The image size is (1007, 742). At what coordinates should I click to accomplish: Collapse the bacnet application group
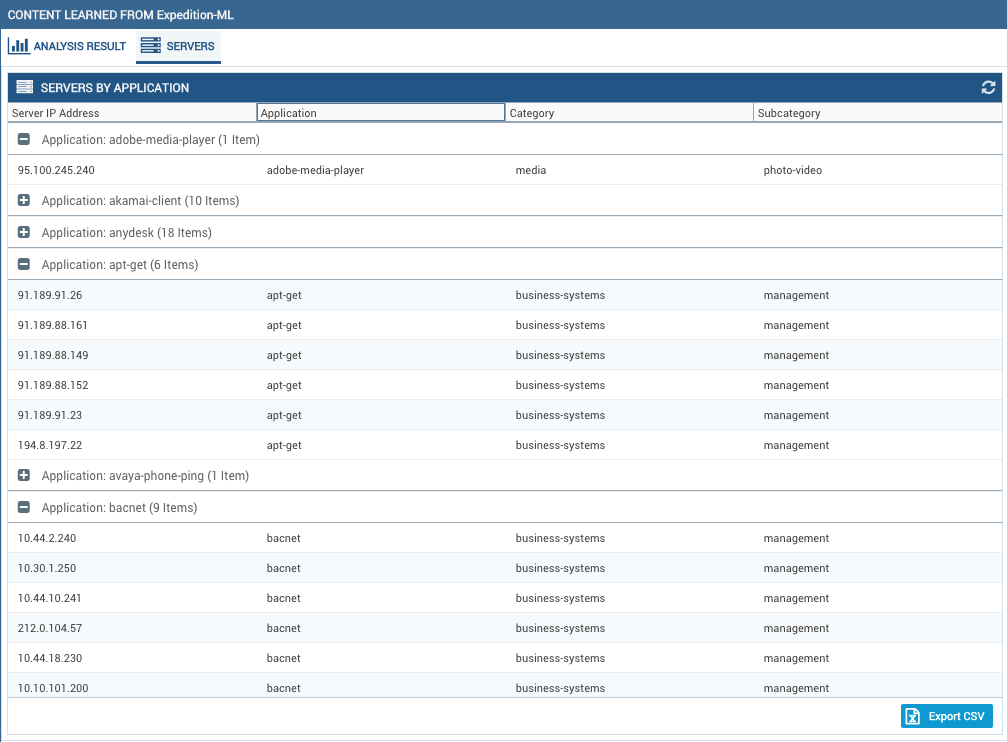coord(24,507)
